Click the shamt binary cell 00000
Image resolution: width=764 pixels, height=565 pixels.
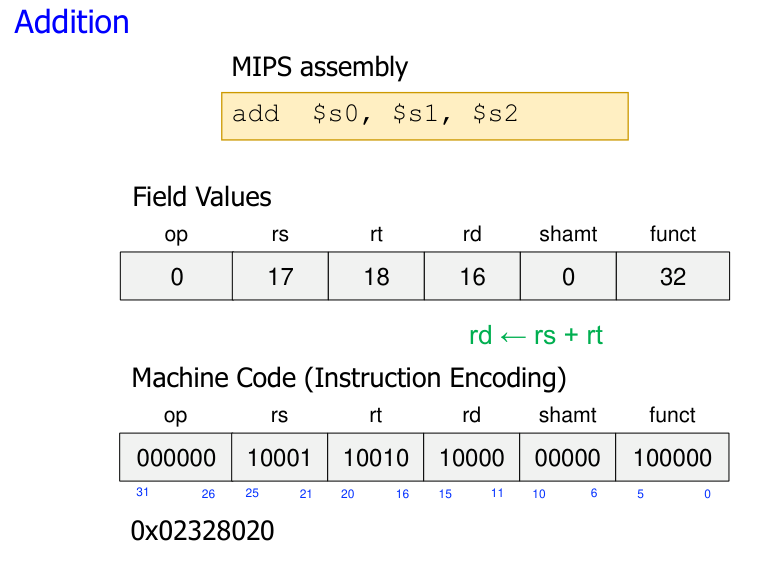click(568, 458)
